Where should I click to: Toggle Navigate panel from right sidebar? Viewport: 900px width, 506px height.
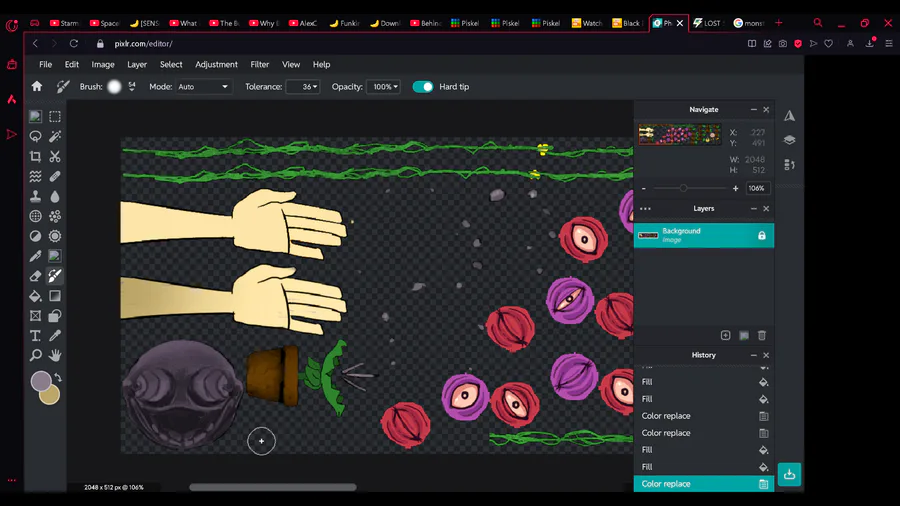coord(789,116)
